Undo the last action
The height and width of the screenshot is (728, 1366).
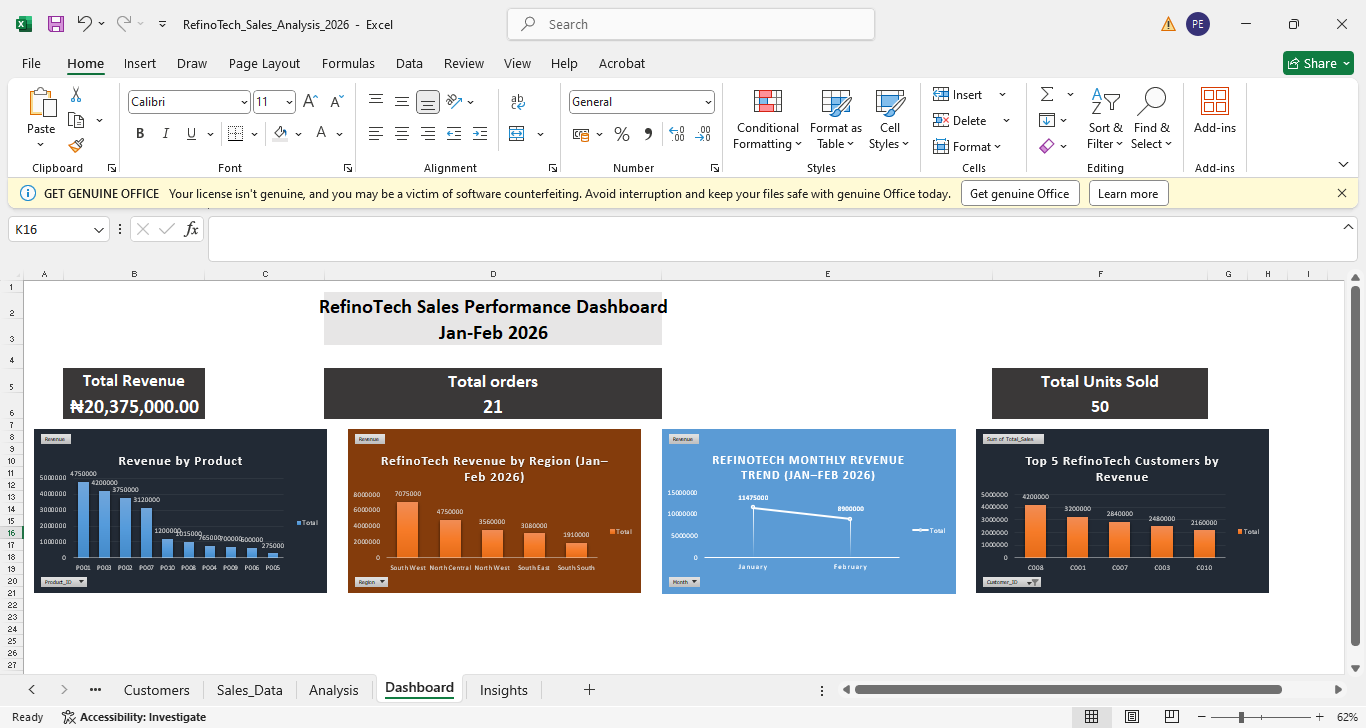coord(84,24)
